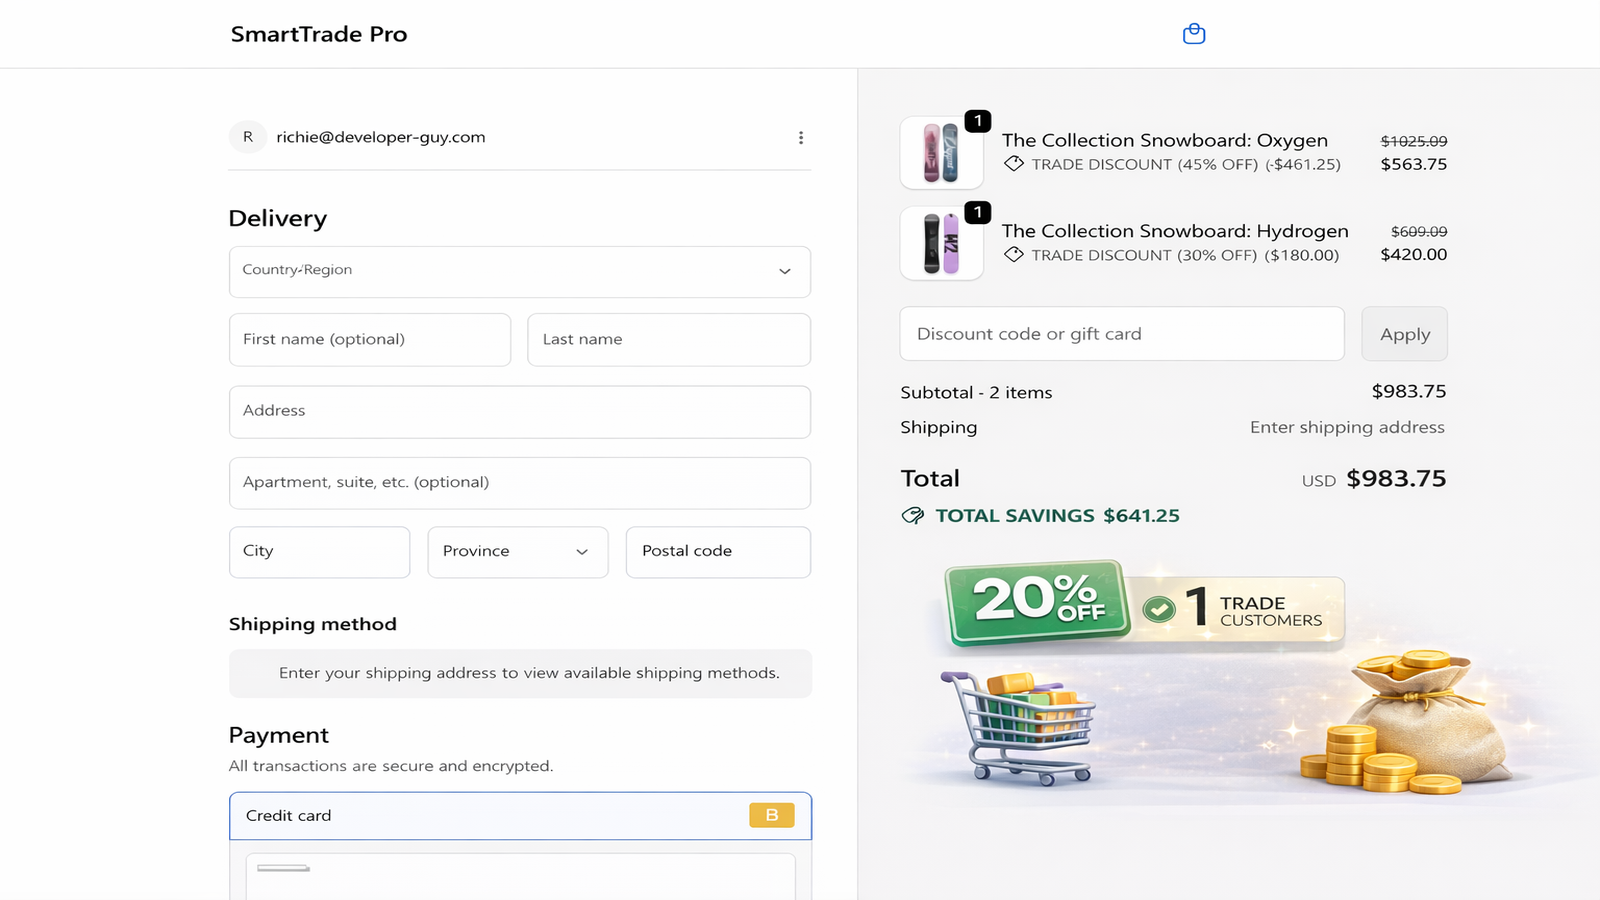1600x900 pixels.
Task: Click the R avatar beside the email address
Action: coord(247,137)
